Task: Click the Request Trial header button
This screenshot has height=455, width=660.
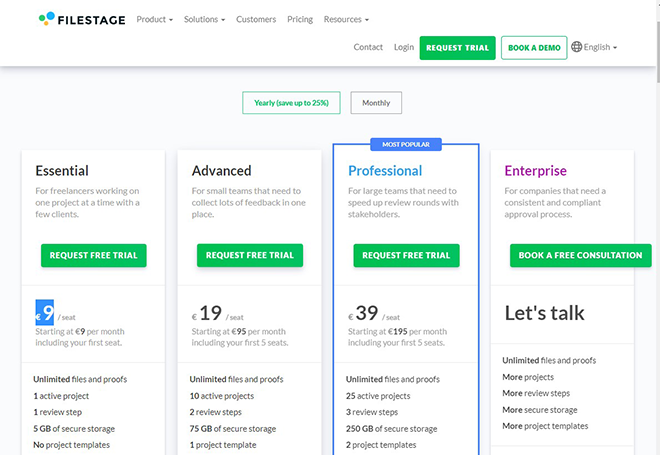Action: [x=458, y=48]
